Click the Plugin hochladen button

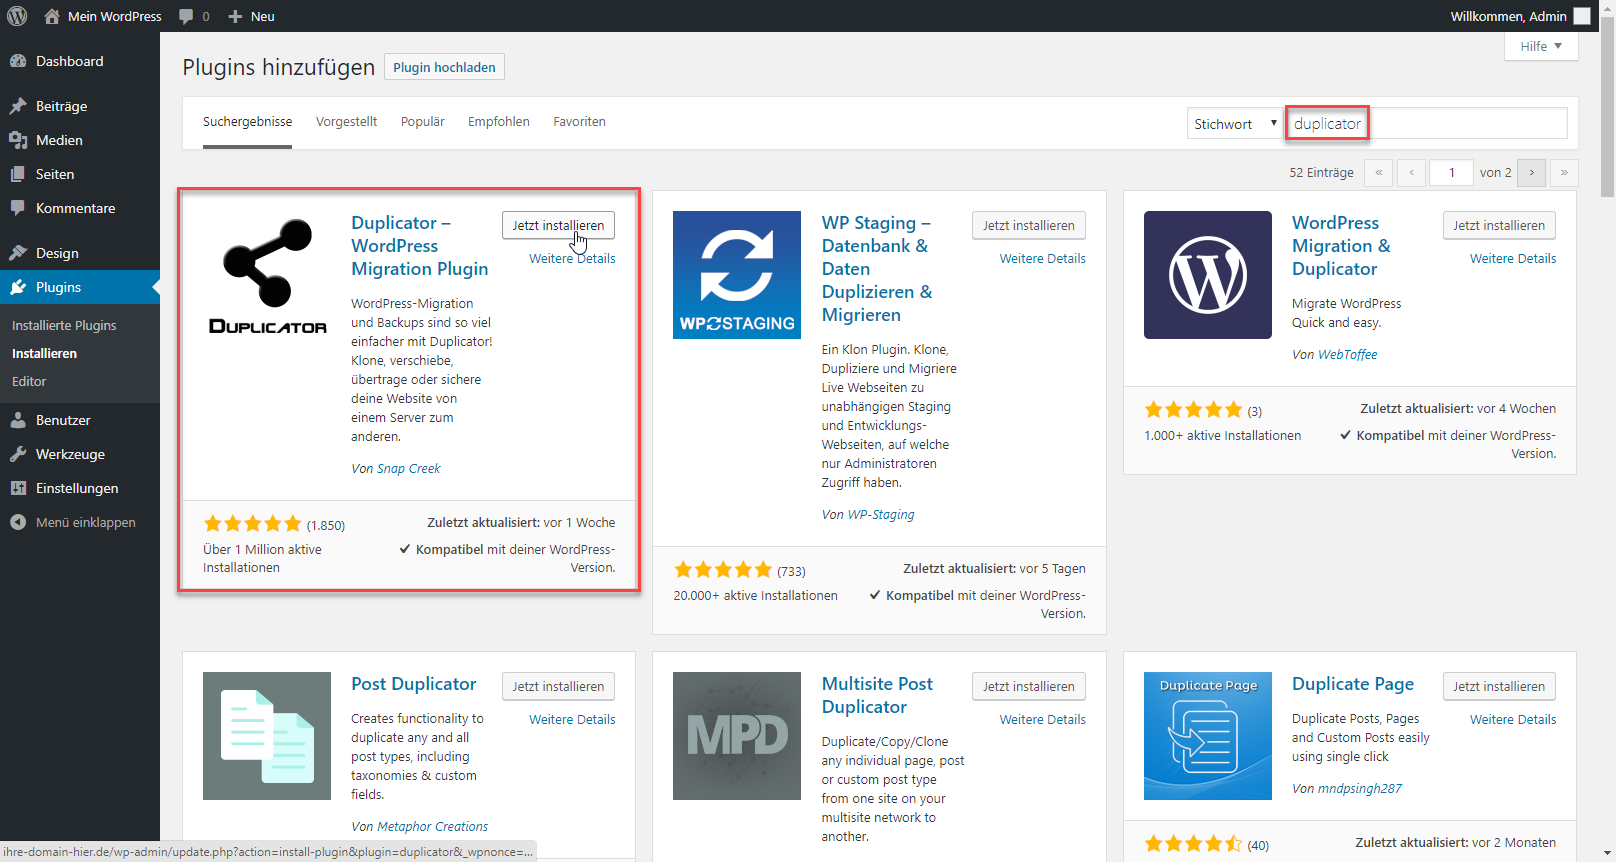click(444, 67)
